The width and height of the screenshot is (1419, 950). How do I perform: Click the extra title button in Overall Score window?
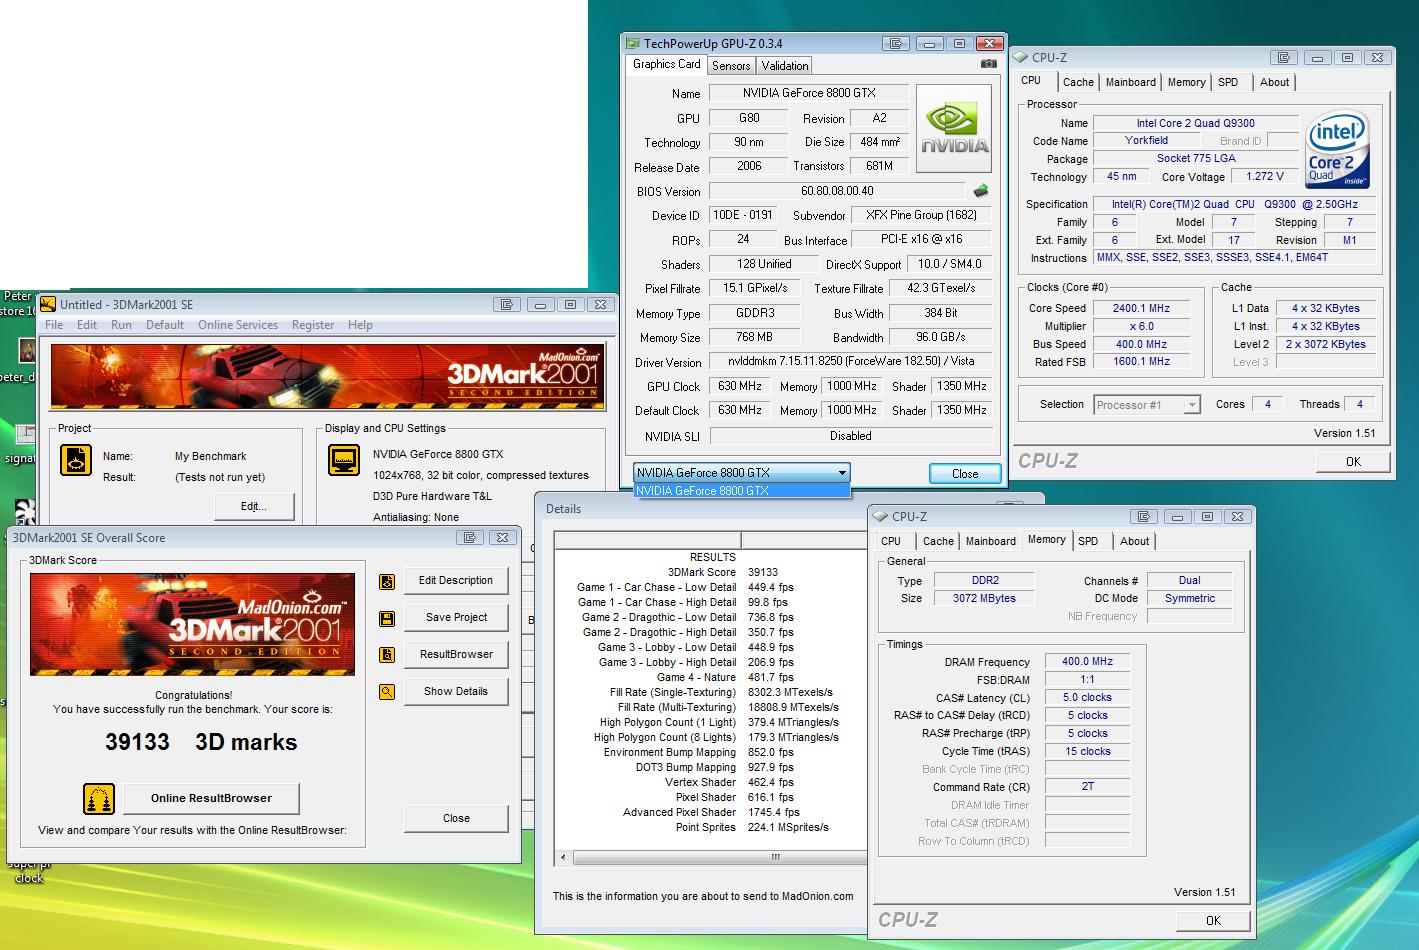click(x=470, y=537)
